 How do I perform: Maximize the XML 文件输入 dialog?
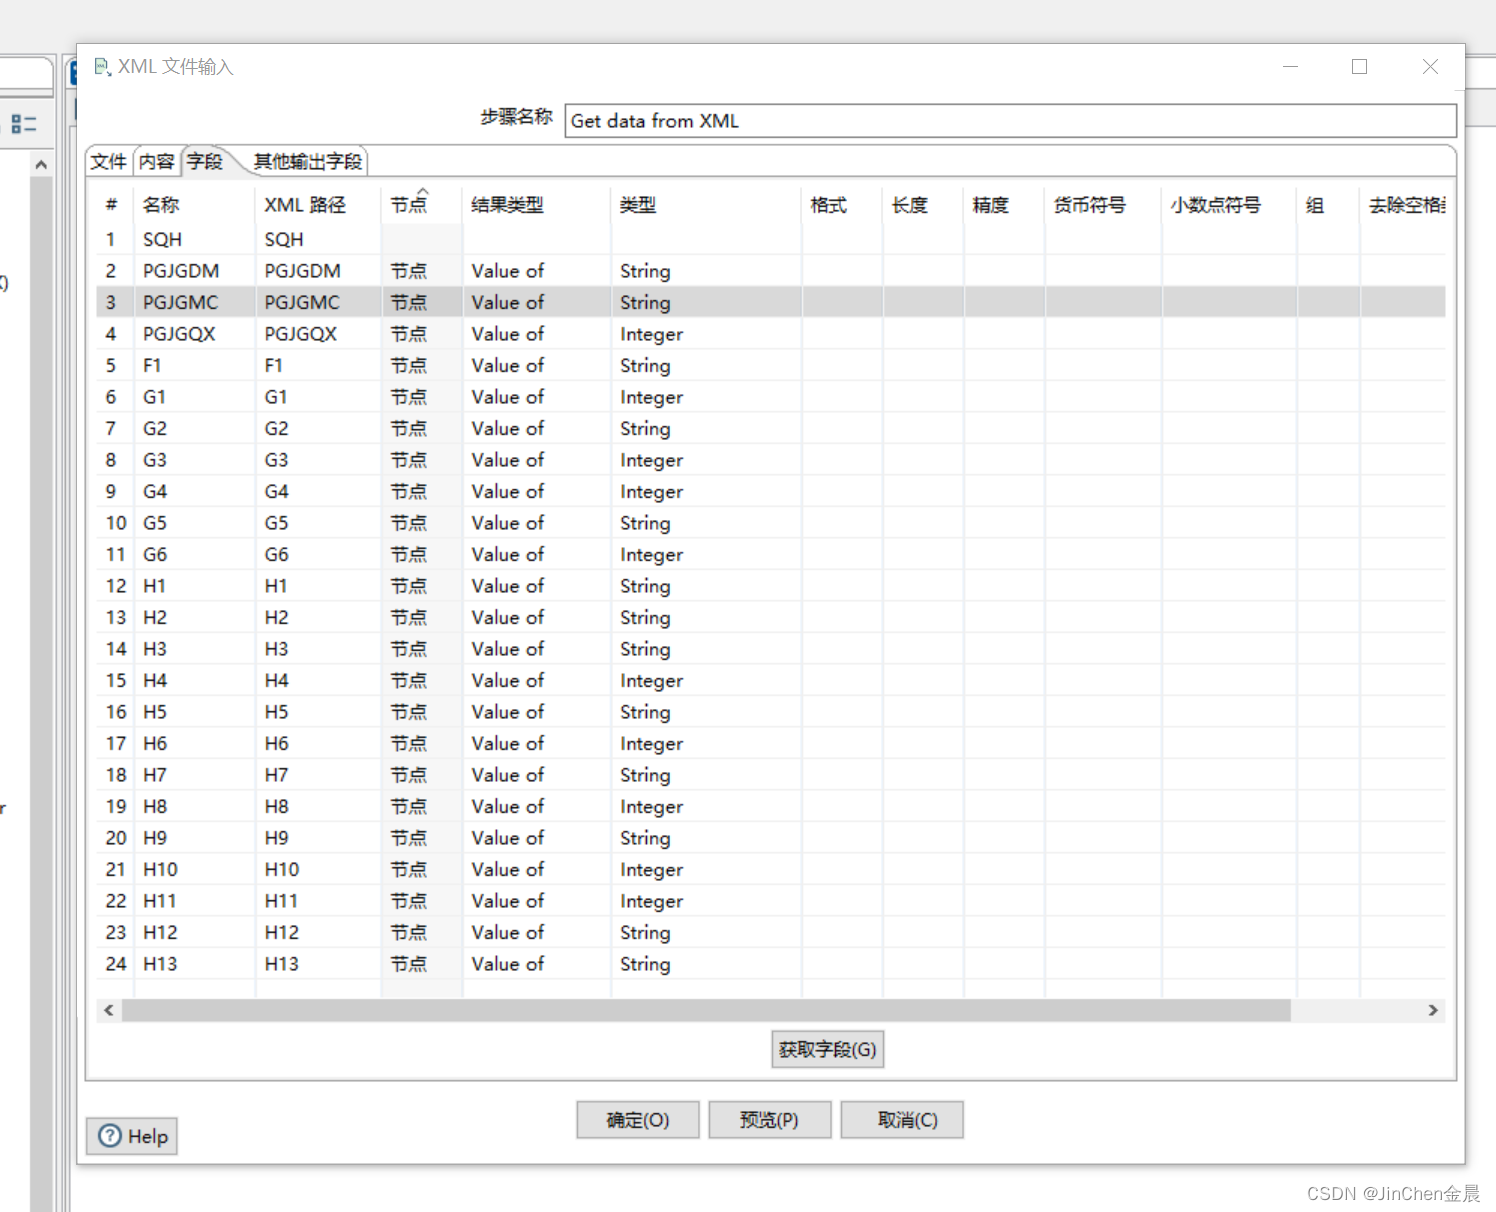pyautogui.click(x=1359, y=66)
